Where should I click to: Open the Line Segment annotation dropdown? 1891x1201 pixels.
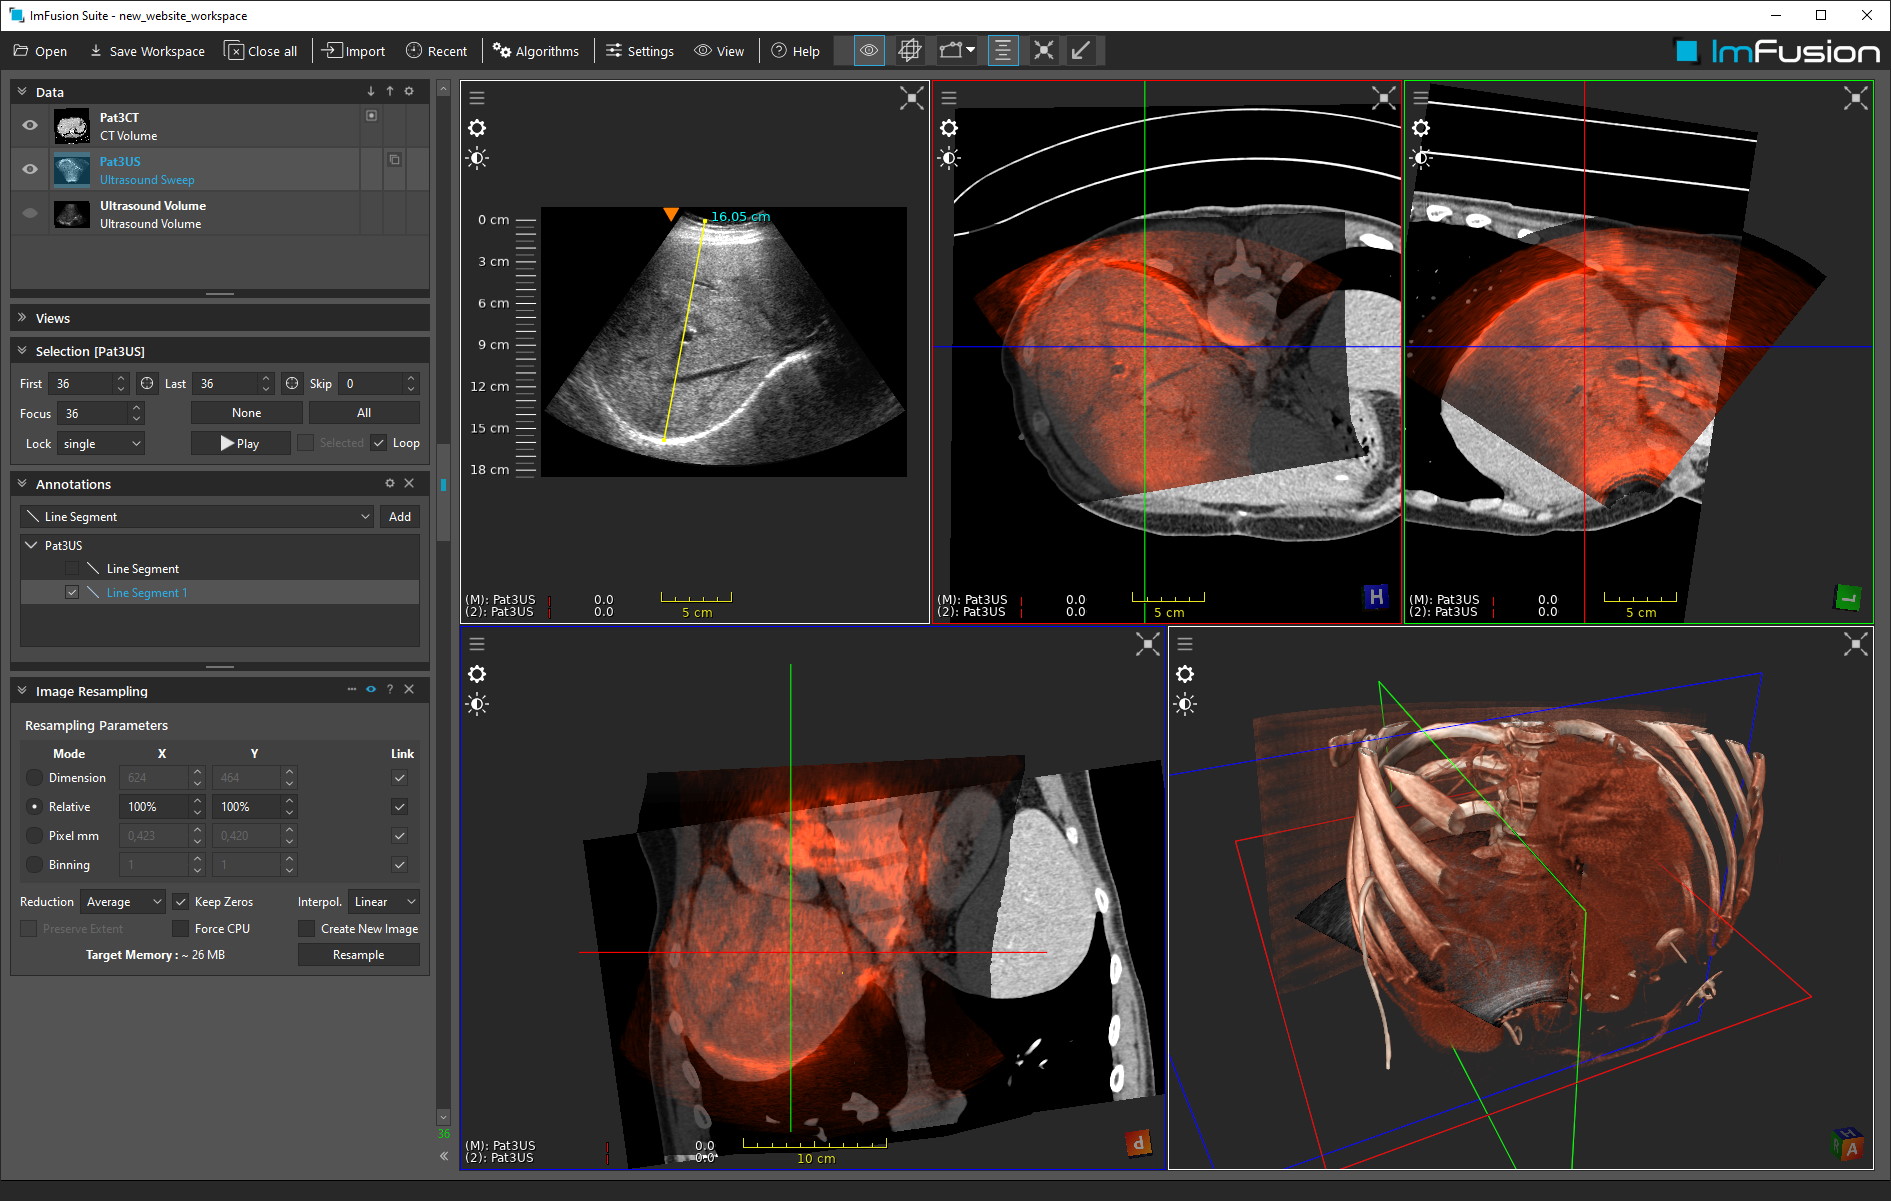198,517
